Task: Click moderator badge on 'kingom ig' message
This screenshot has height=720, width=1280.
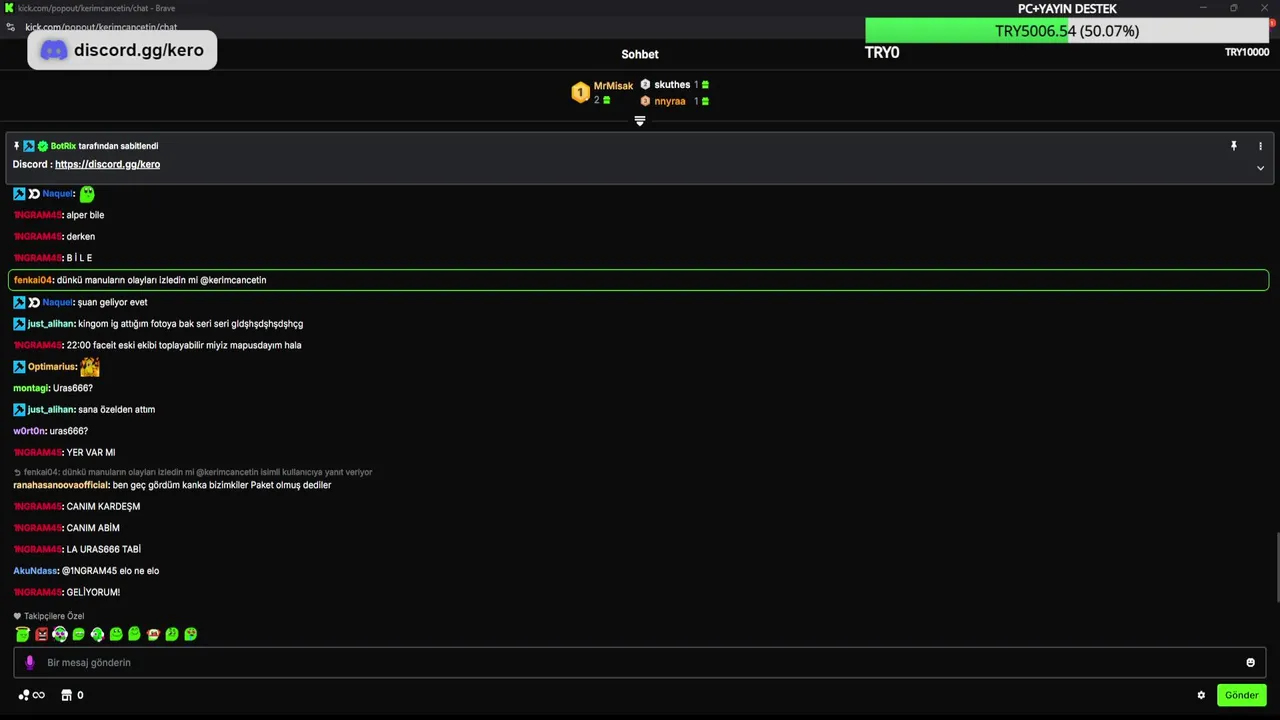Action: tap(19, 324)
